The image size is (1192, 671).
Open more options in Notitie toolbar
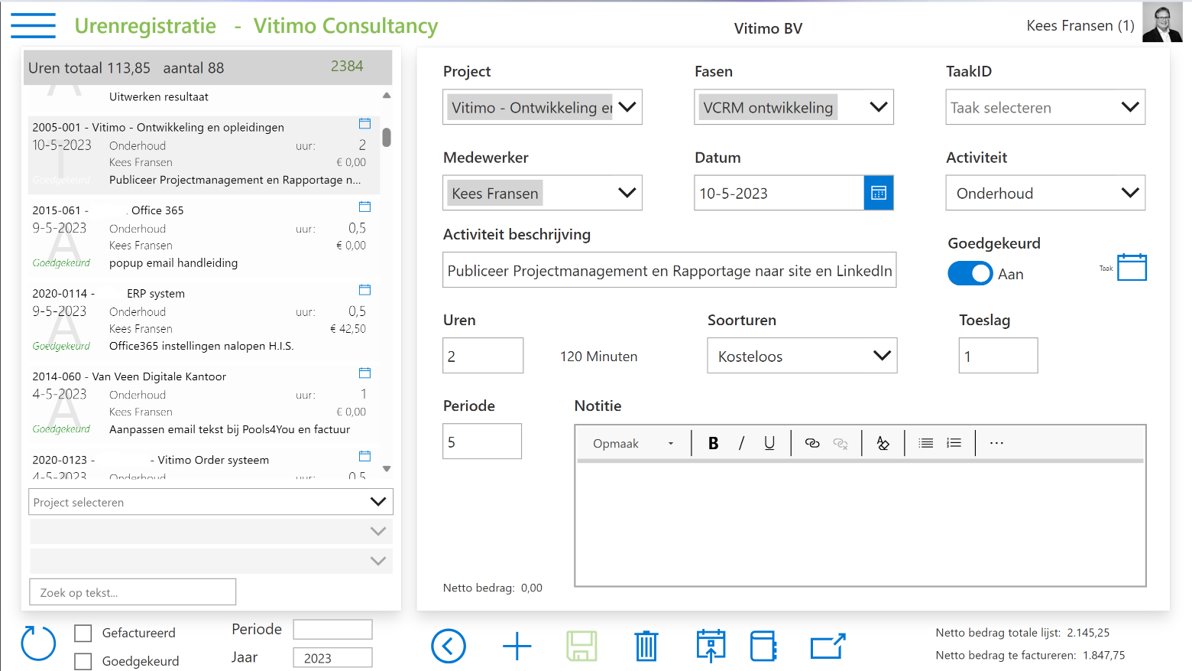[996, 443]
